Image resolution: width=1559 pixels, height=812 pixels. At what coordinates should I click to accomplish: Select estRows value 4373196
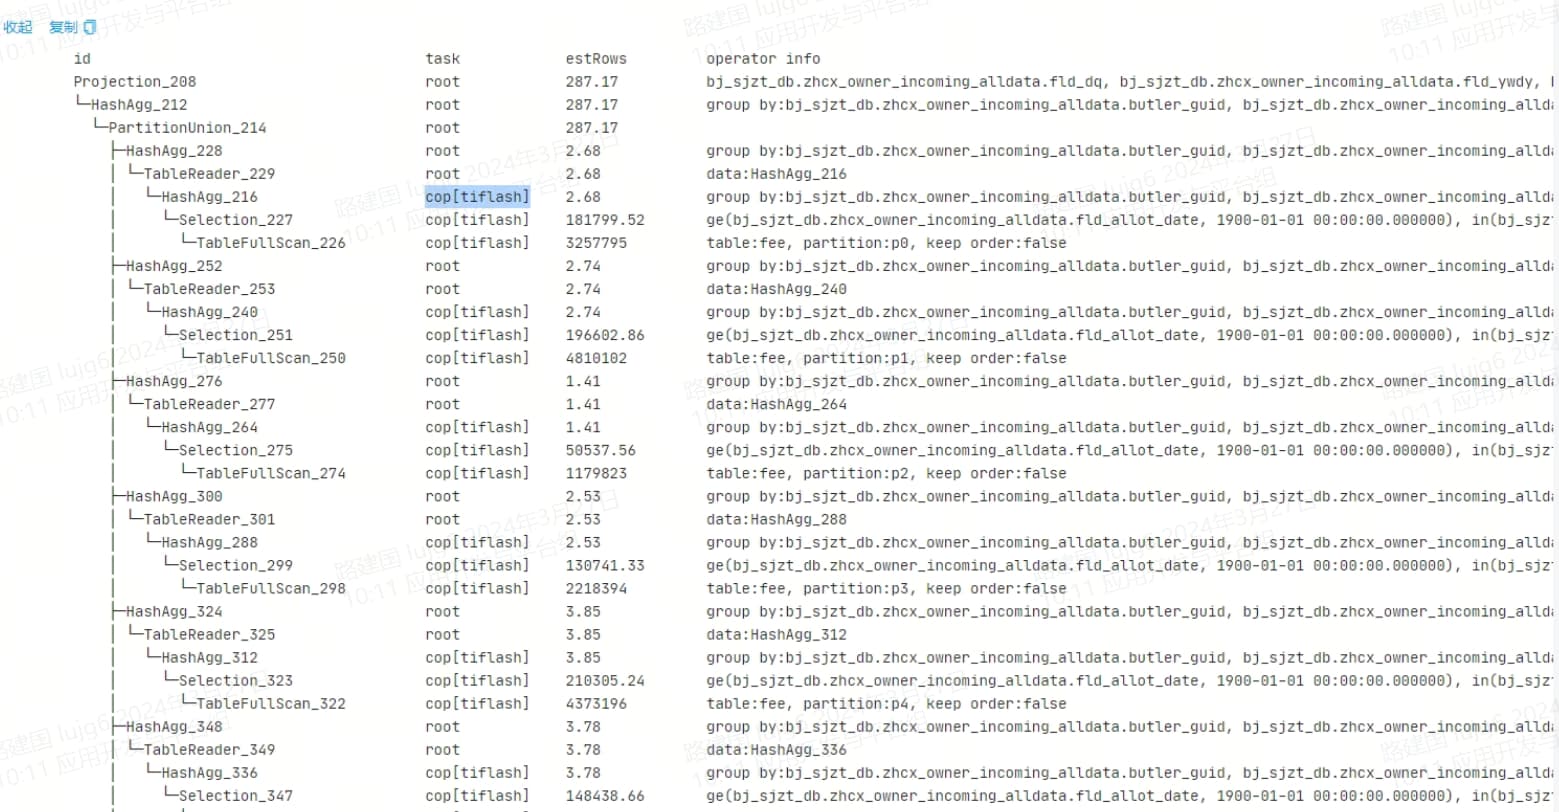coord(596,703)
